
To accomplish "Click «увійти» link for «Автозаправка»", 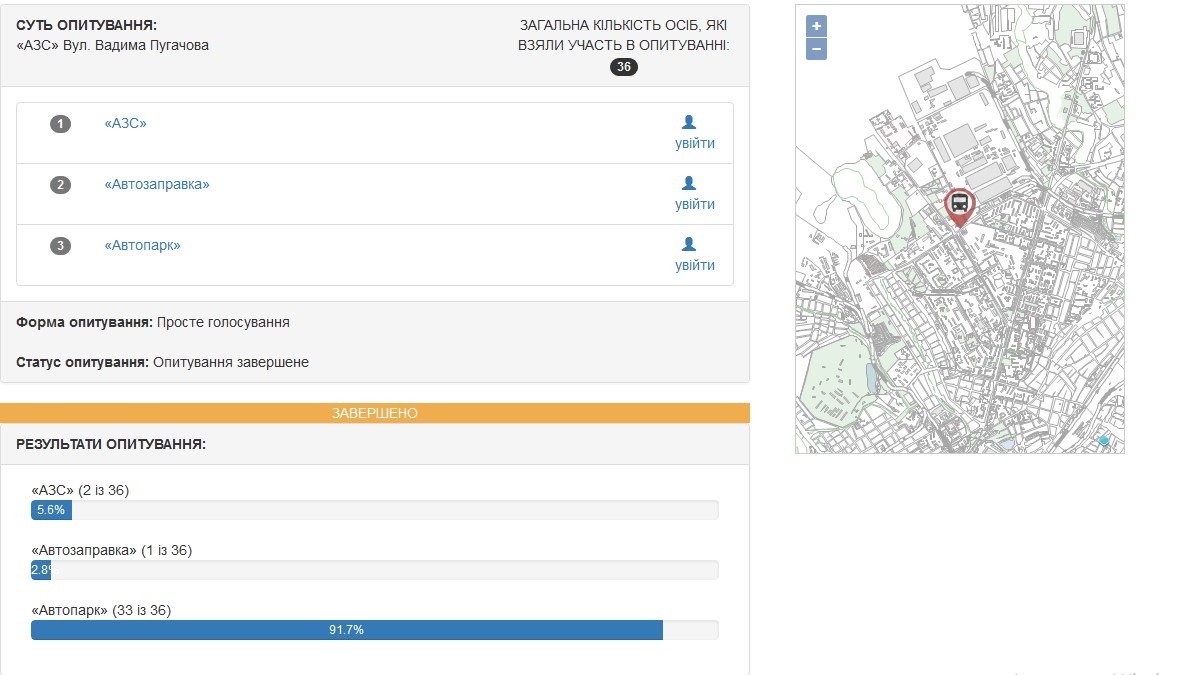I will tap(695, 204).
